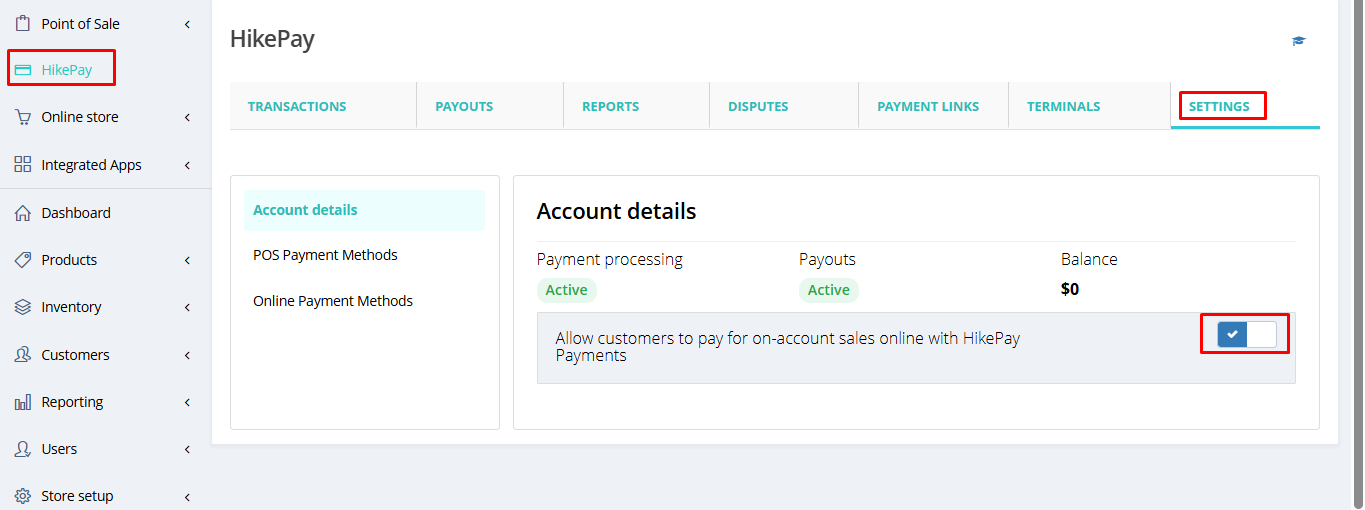Open the Payouts tab
The width and height of the screenshot is (1365, 510).
pos(464,106)
